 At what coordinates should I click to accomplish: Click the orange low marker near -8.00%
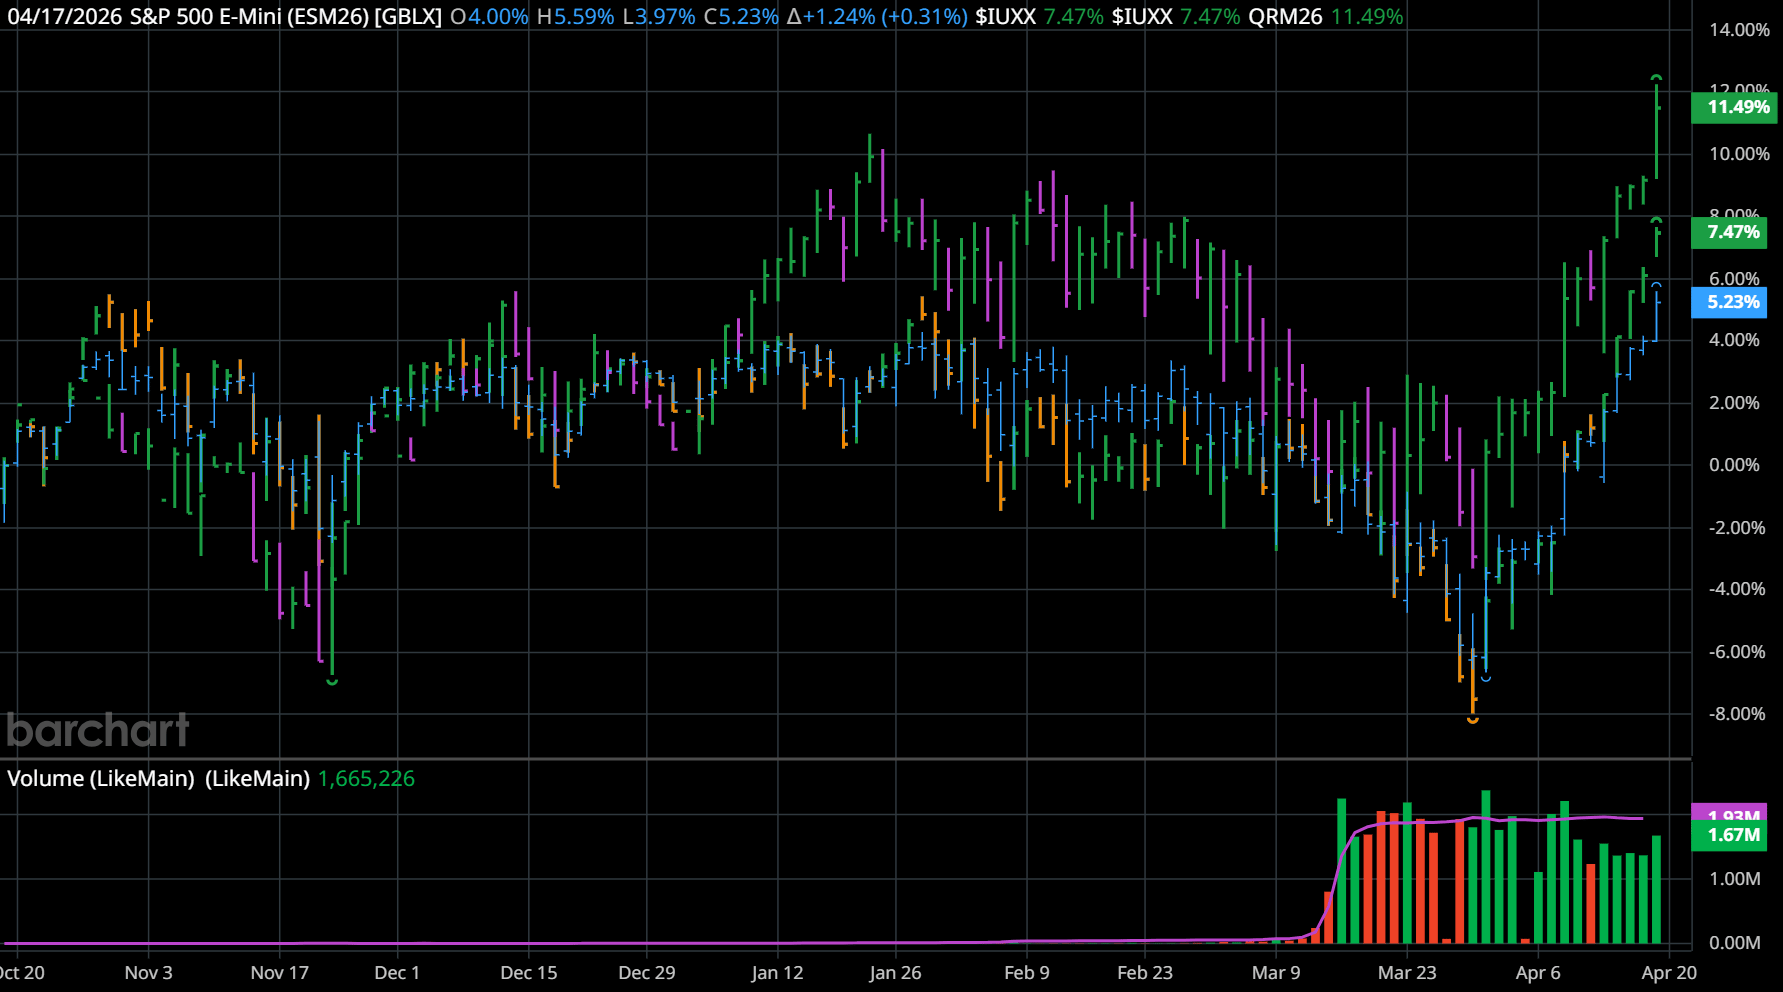(x=1472, y=719)
